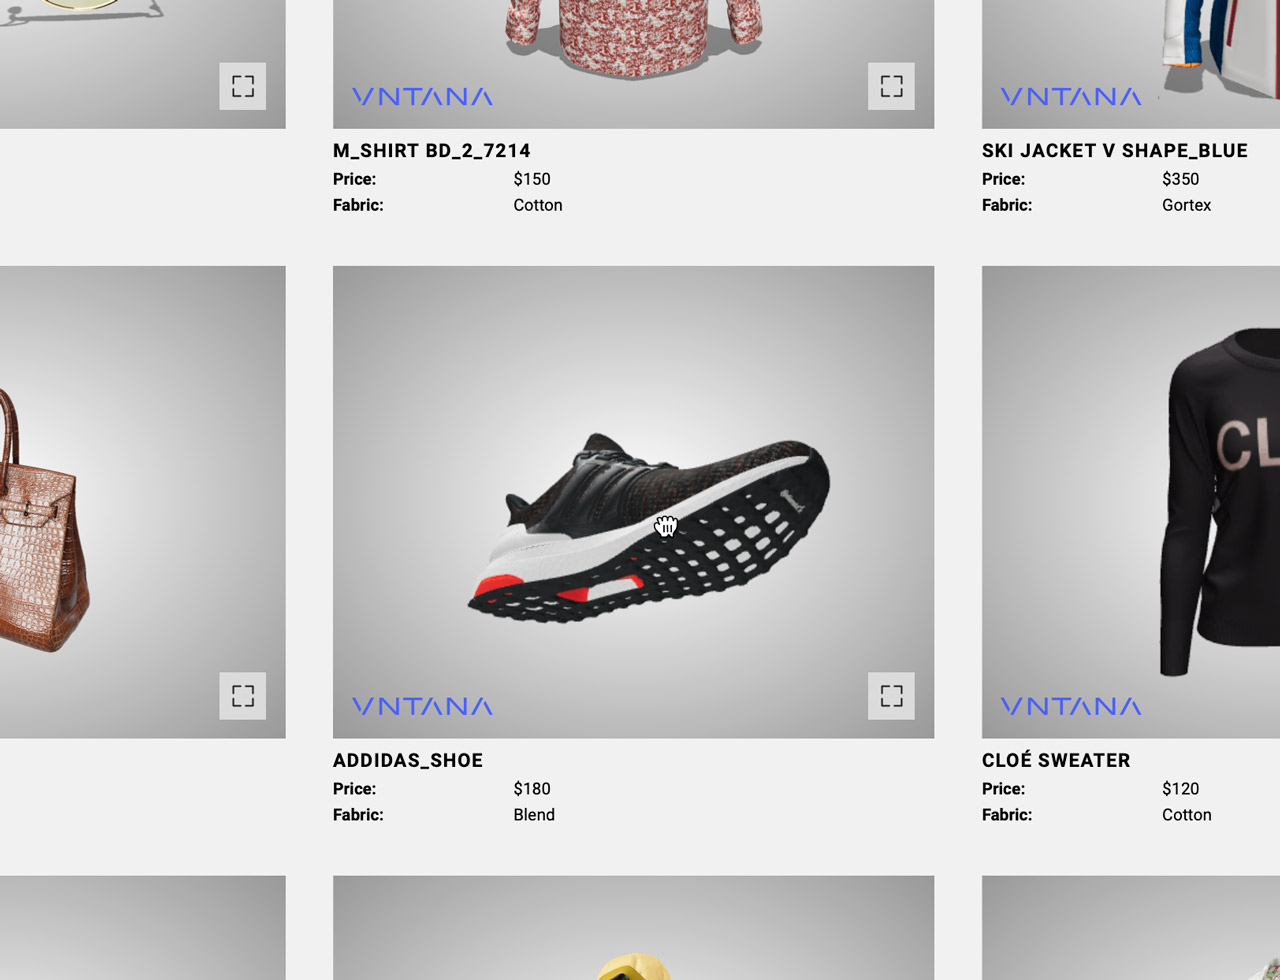
Task: Click the ADDIDAS_SHOE product title
Action: click(408, 760)
